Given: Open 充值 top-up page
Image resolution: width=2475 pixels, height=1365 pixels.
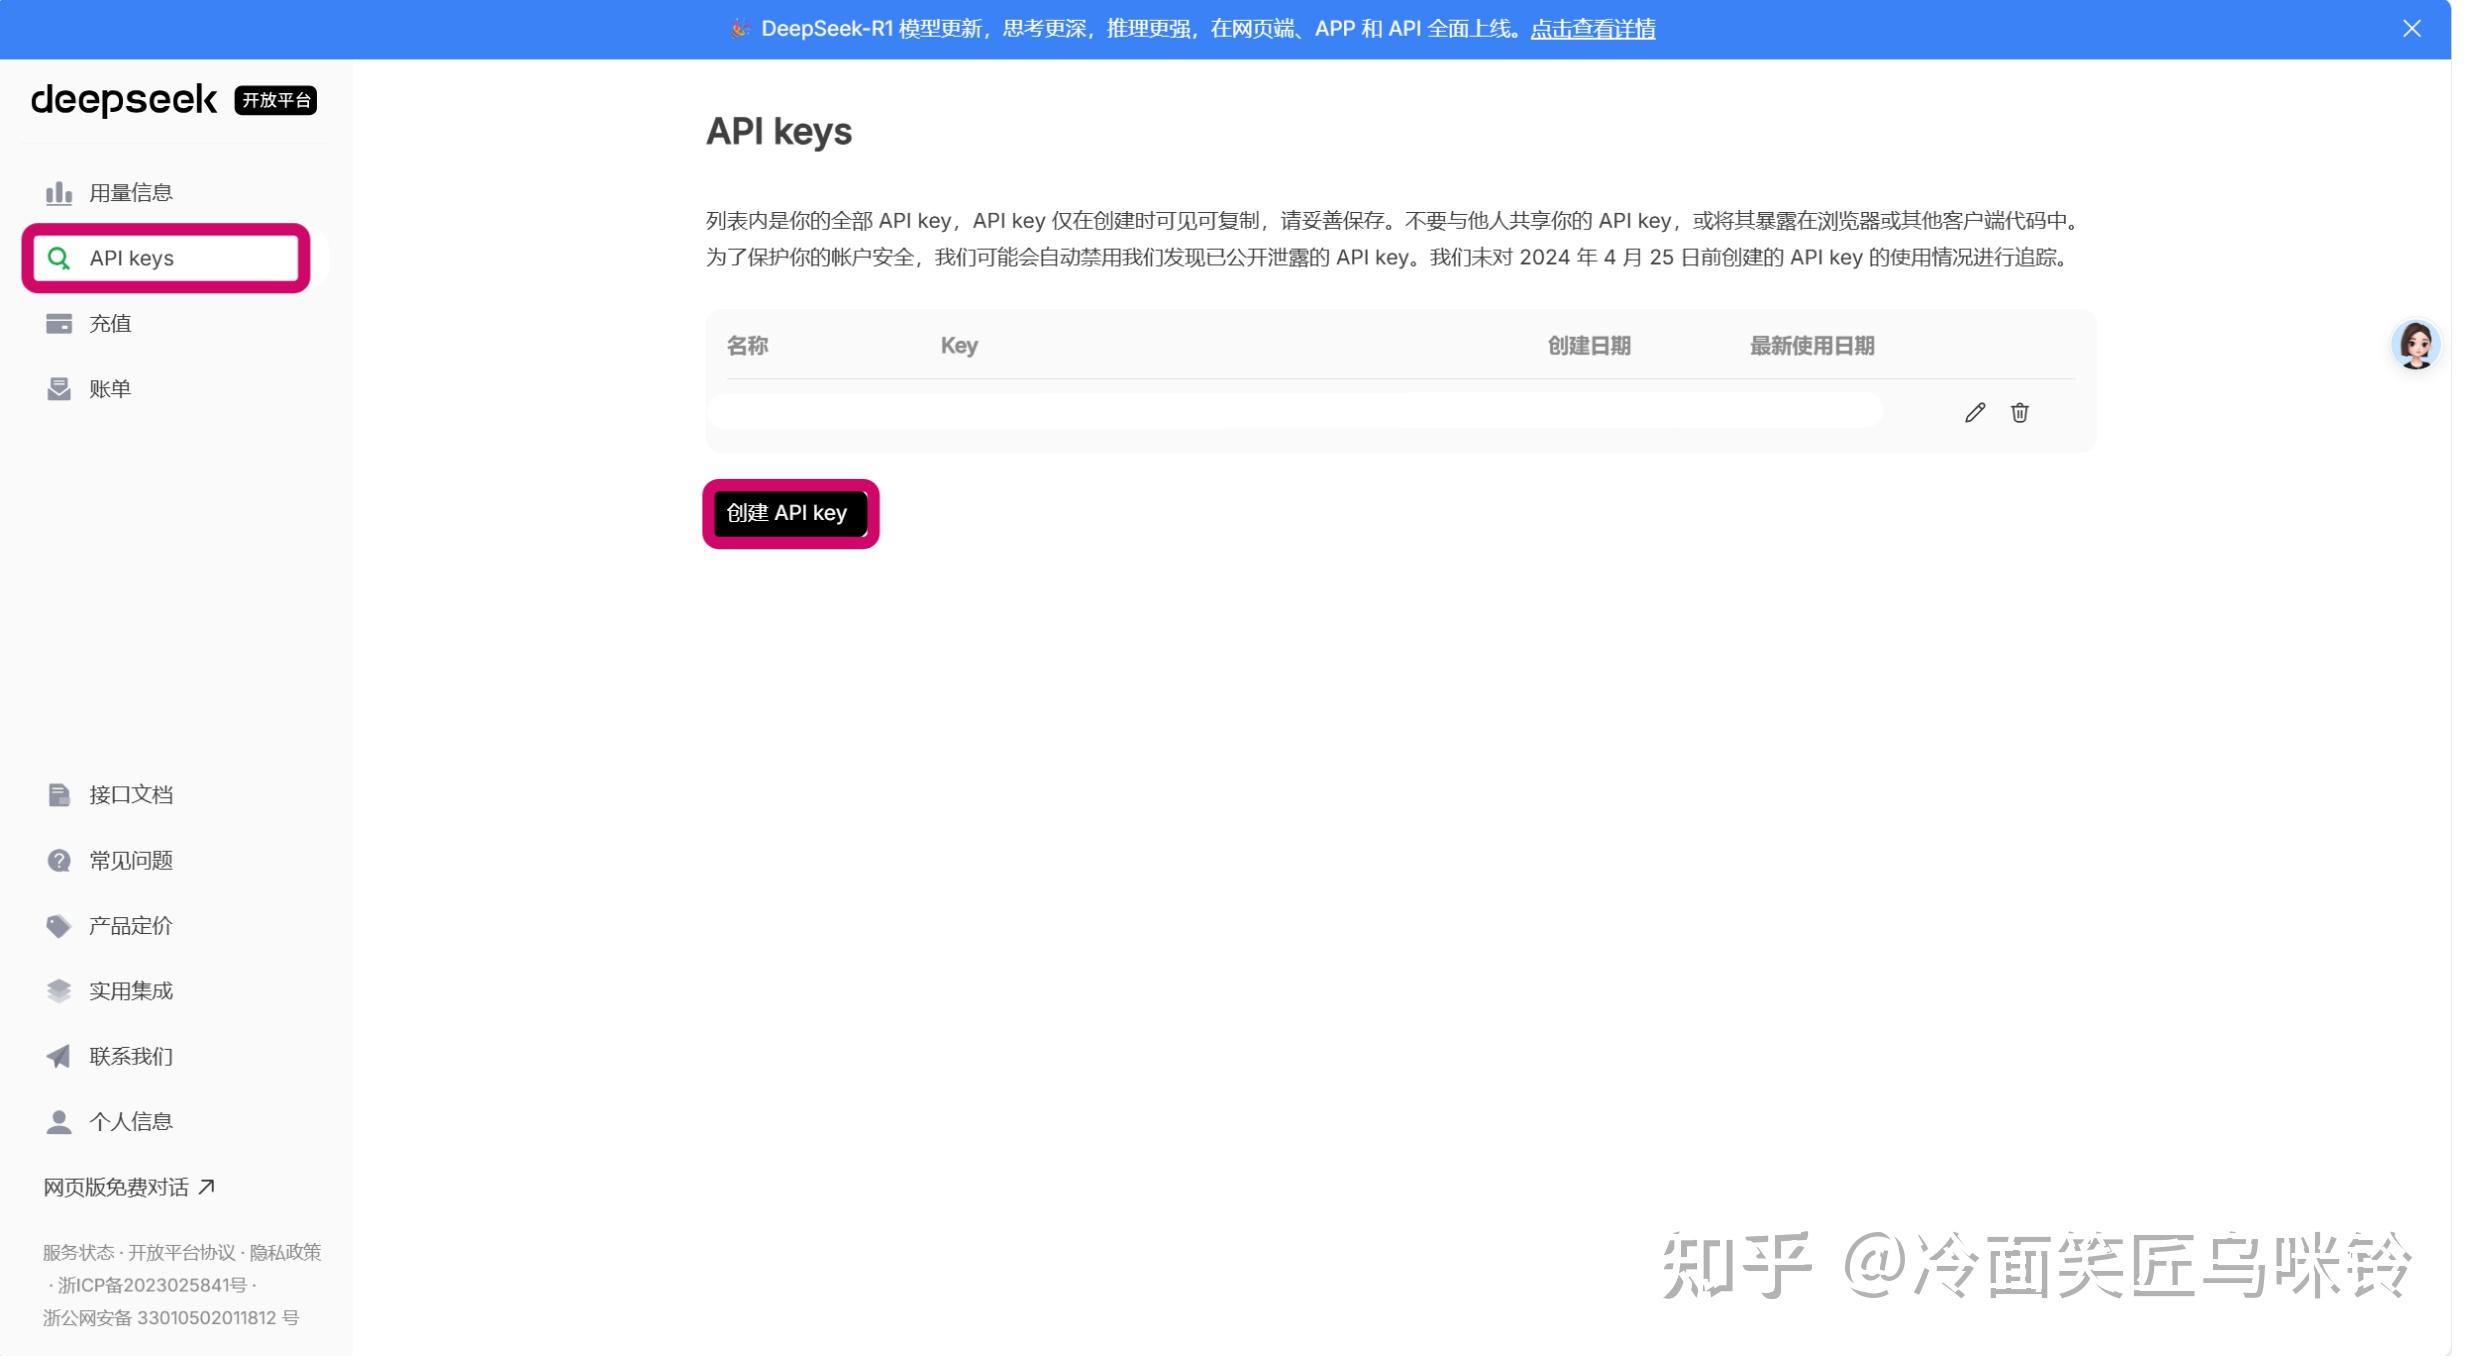Looking at the screenshot, I should click(x=110, y=324).
